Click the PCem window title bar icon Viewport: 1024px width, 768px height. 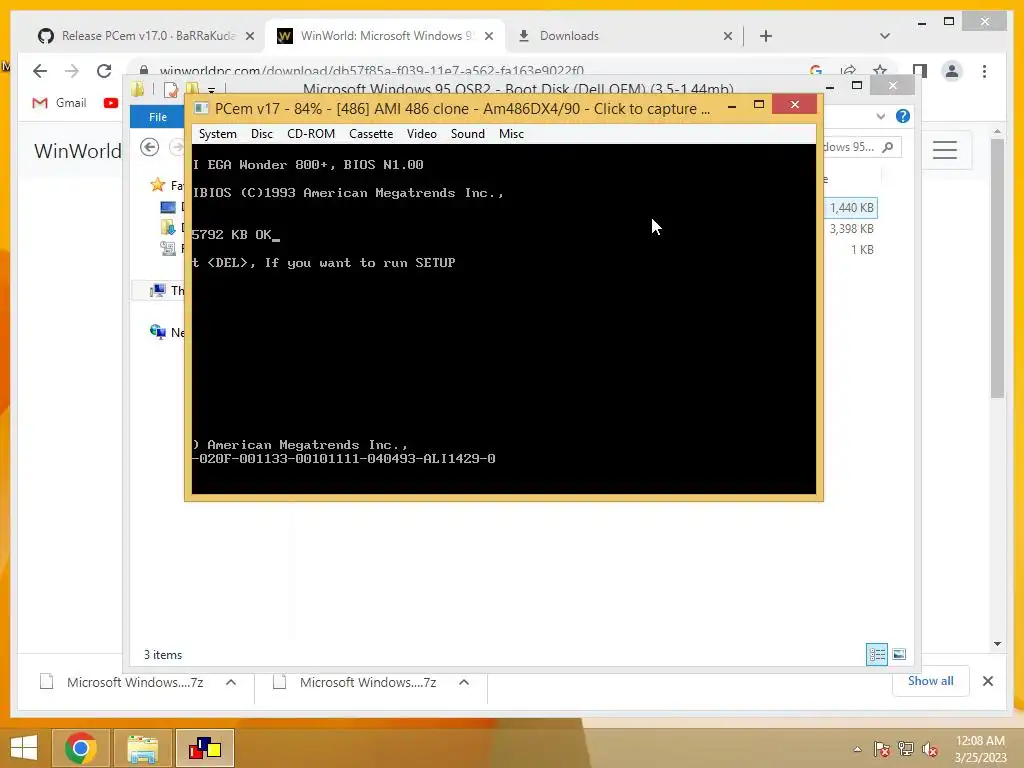click(202, 108)
